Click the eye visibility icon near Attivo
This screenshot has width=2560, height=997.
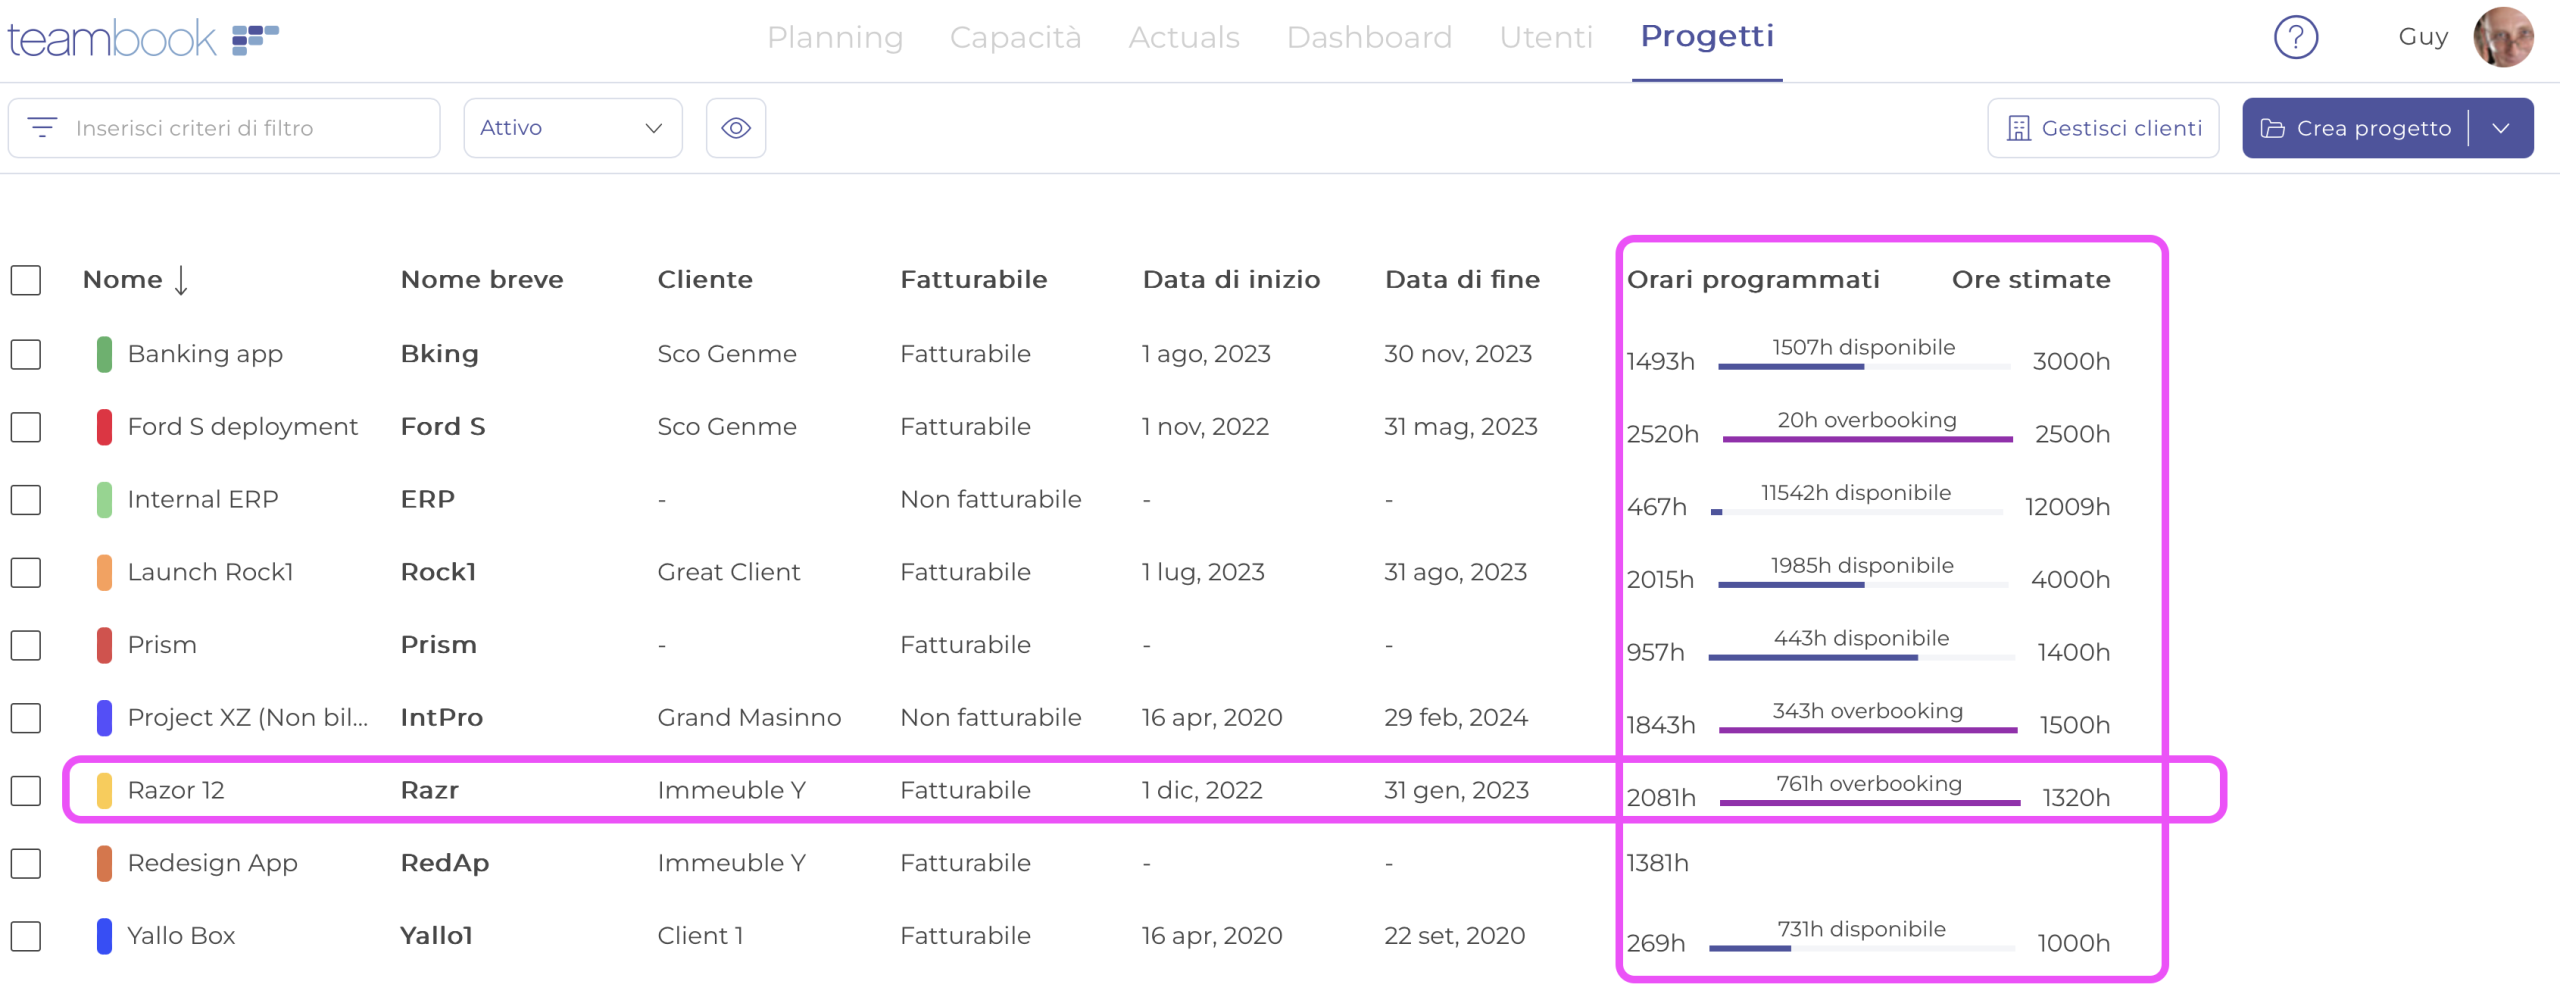point(736,128)
